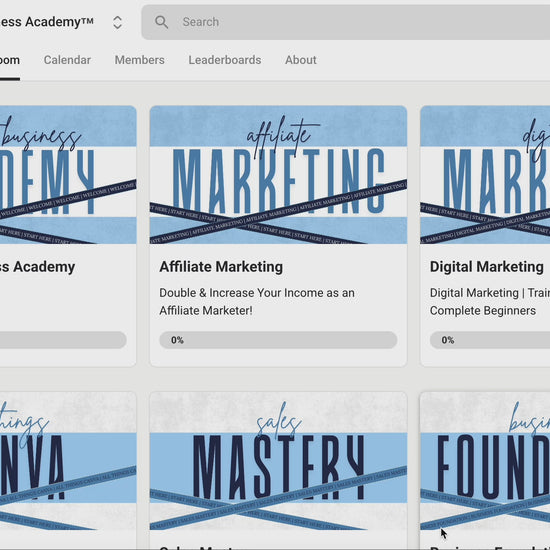
Task: Open the Business Academy course thumbnail
Action: [x=68, y=175]
